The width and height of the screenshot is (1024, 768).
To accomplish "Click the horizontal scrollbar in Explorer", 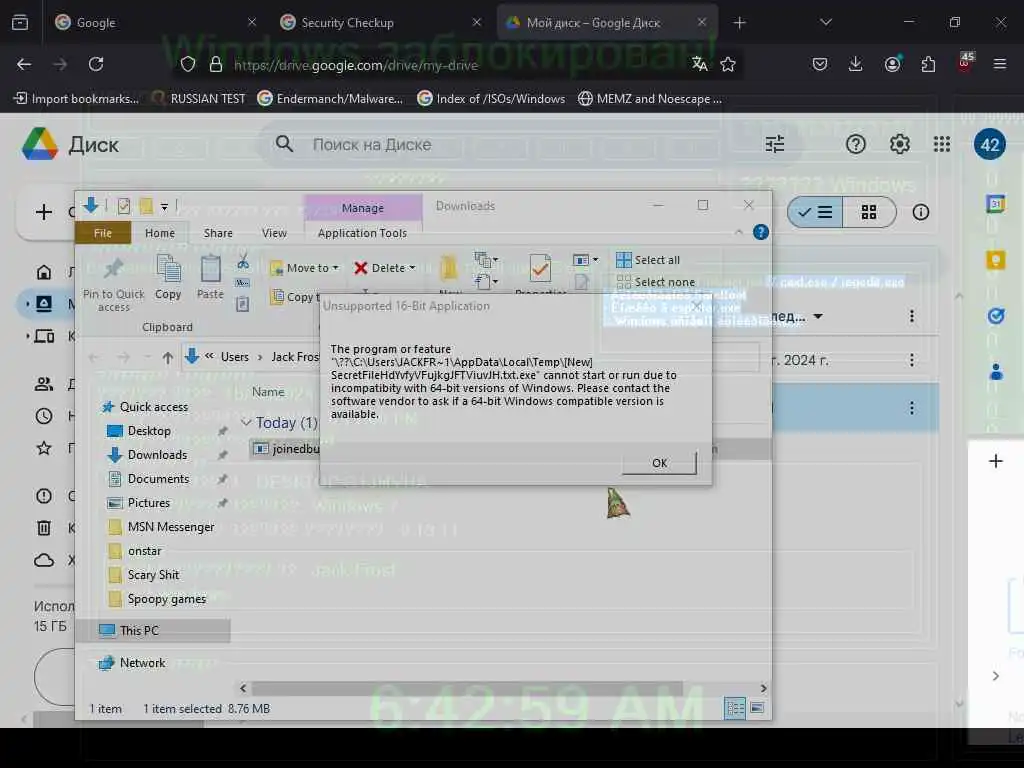I will (467, 688).
